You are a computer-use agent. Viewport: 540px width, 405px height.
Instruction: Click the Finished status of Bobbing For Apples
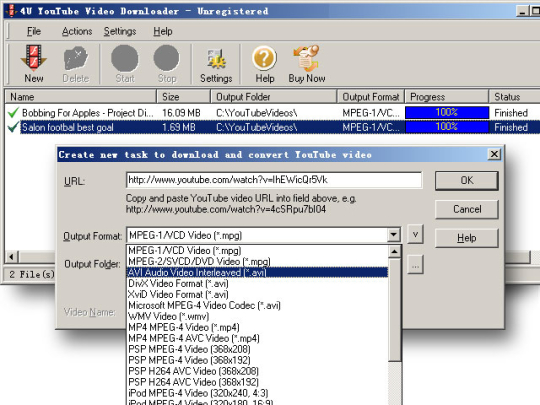point(511,113)
